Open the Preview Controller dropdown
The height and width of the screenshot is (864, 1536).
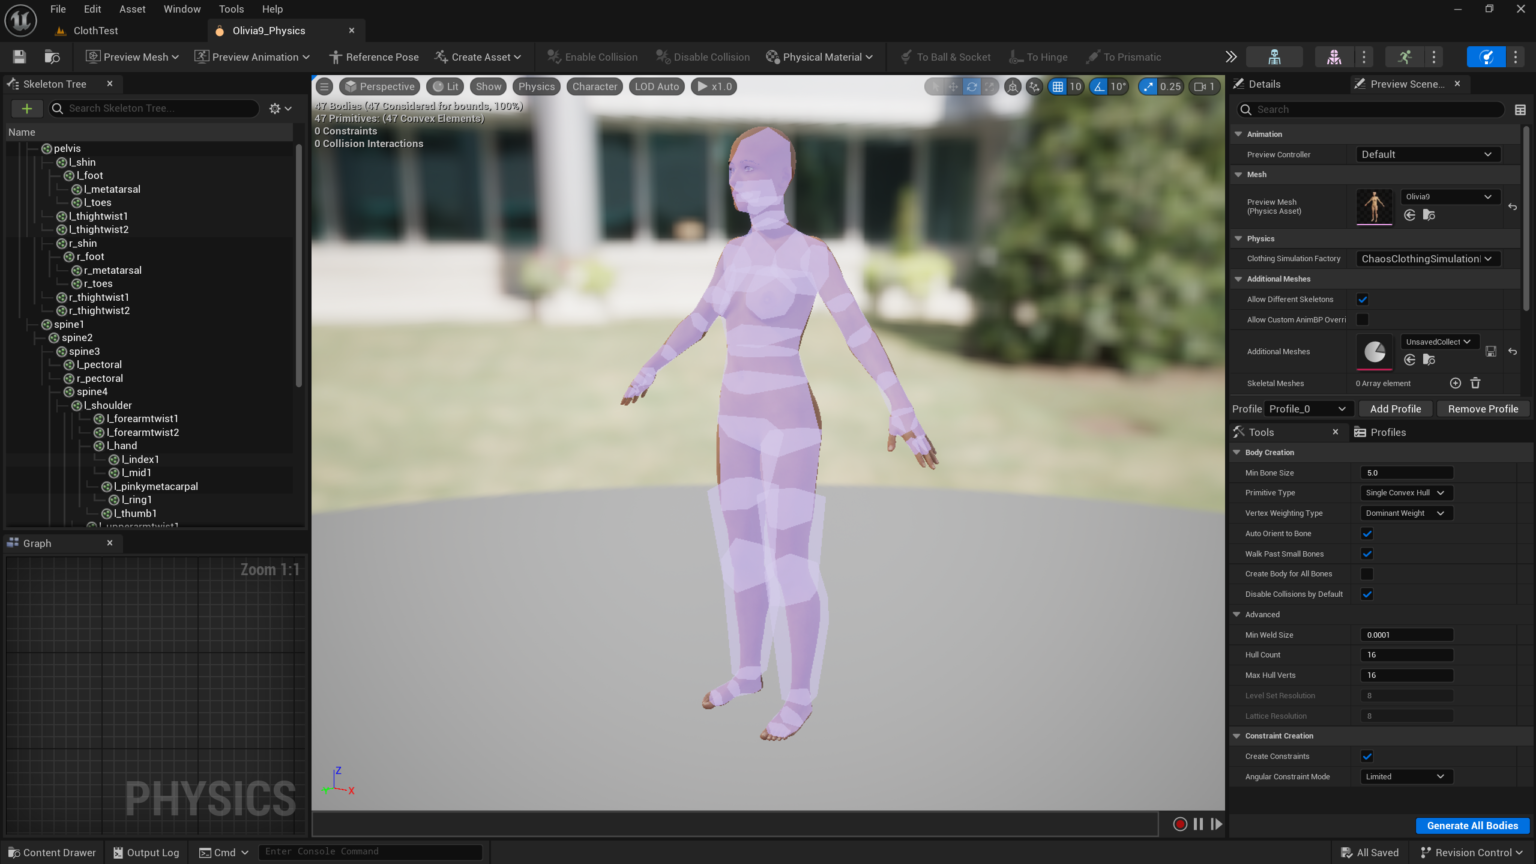(1427, 154)
